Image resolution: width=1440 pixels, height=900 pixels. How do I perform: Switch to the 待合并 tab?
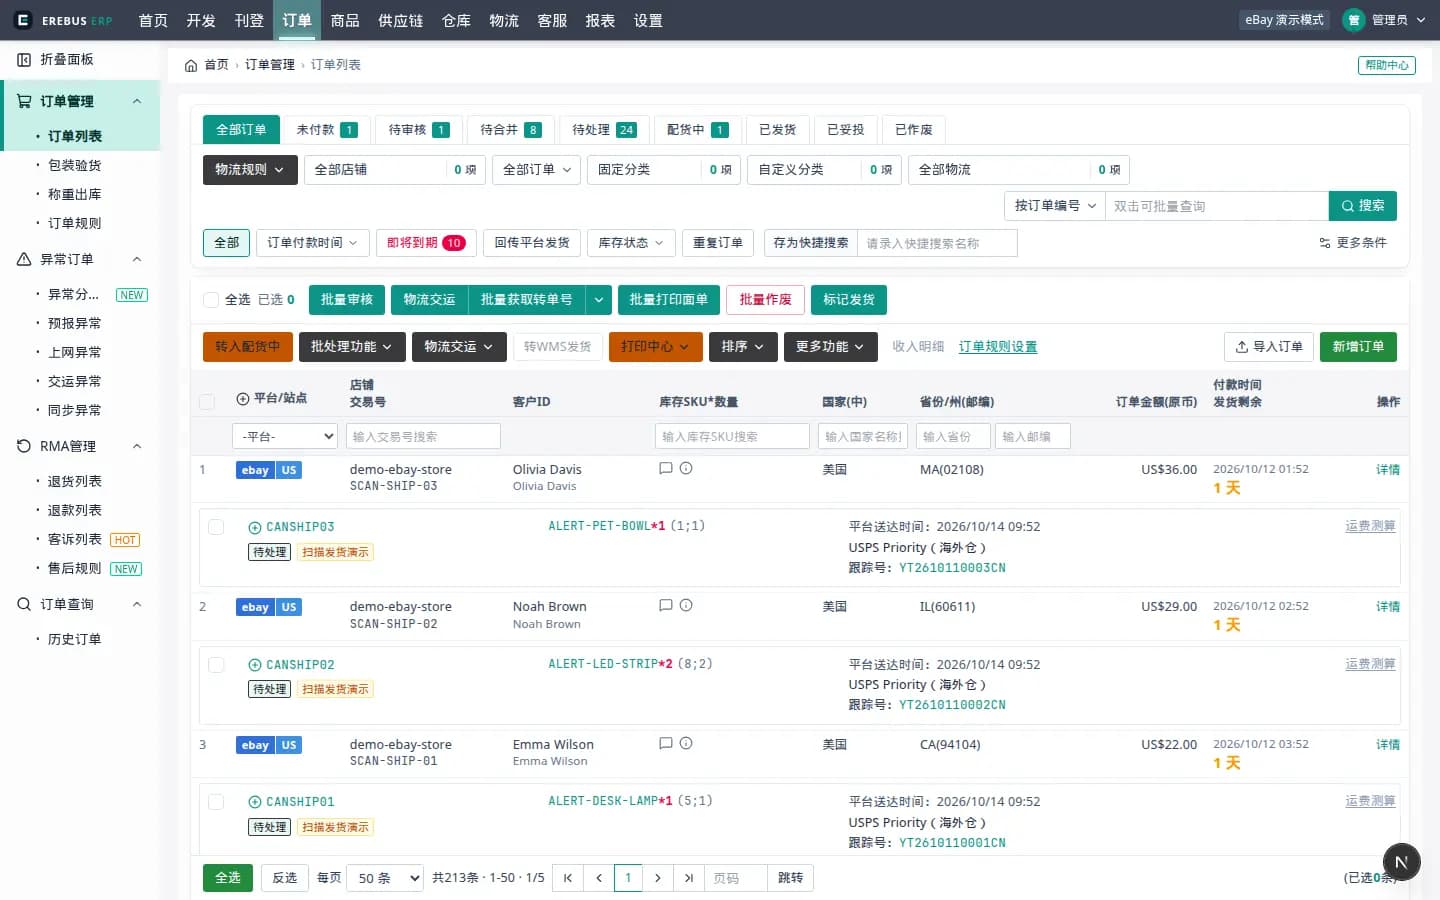coord(510,130)
